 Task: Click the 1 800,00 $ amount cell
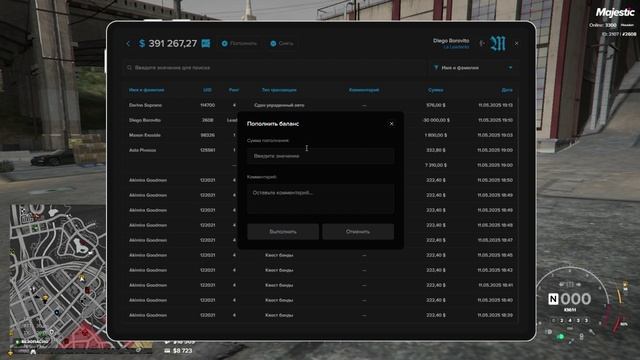(x=436, y=135)
